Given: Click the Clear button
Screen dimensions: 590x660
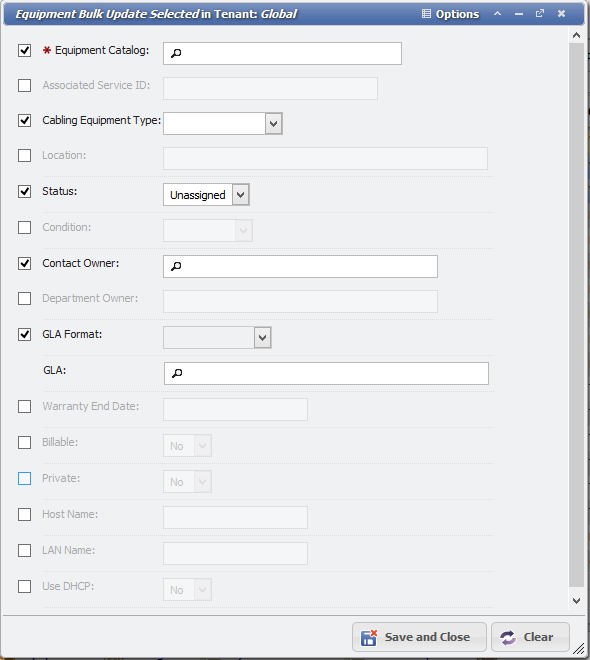Looking at the screenshot, I should pyautogui.click(x=530, y=637).
